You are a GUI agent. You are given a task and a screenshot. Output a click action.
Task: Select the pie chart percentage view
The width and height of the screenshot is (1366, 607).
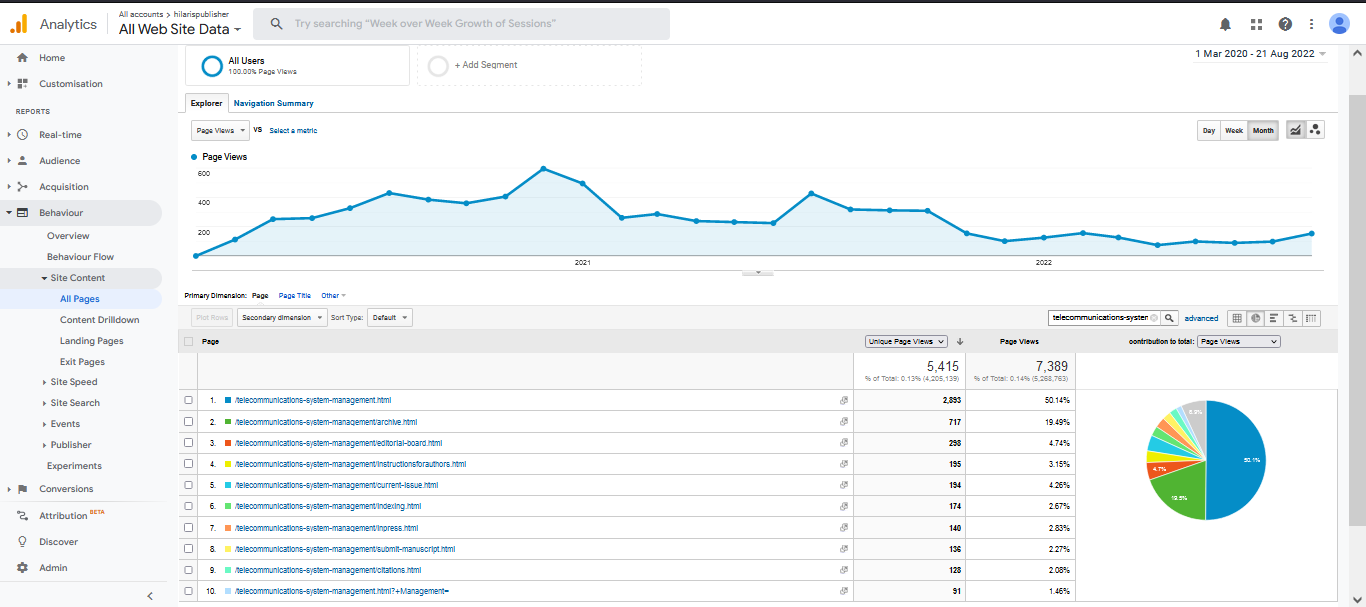point(1256,318)
